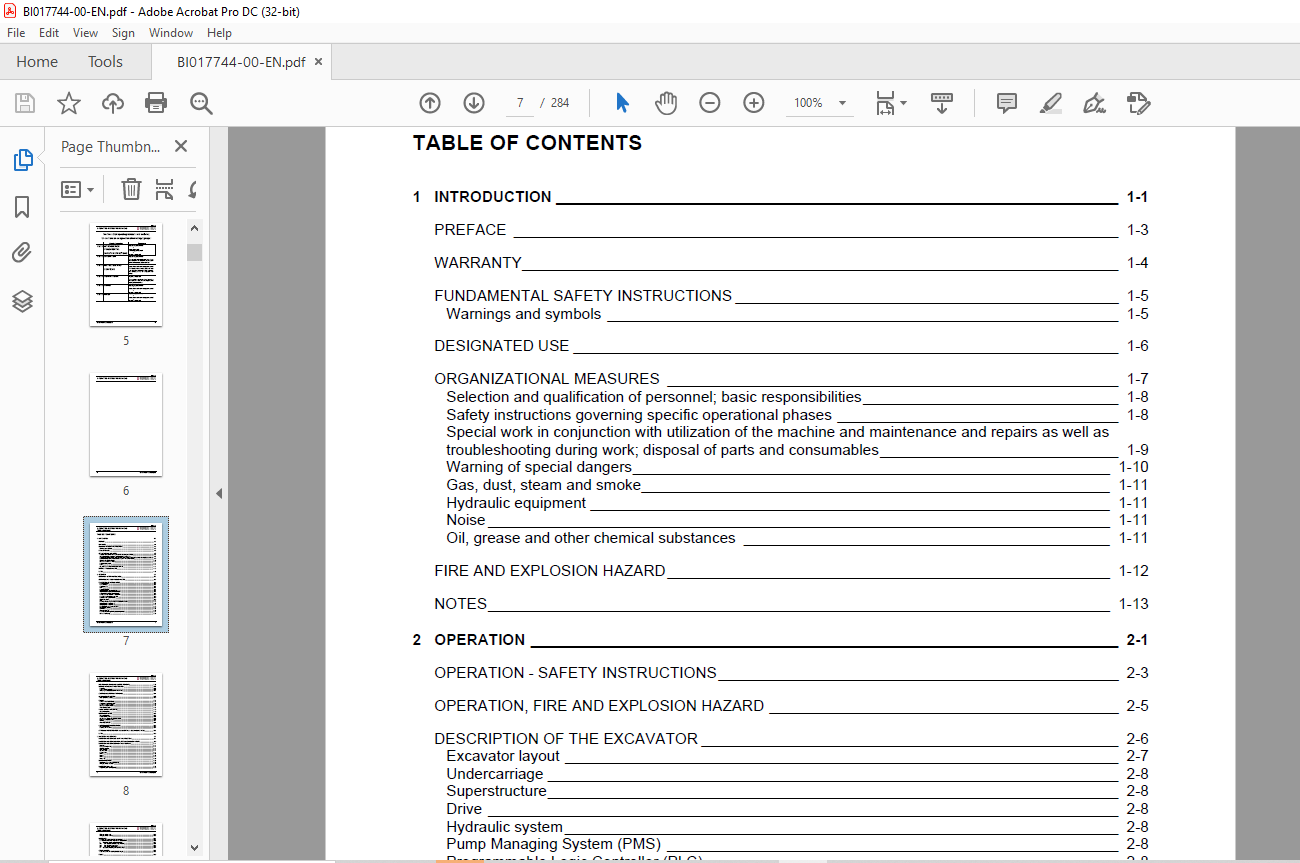Screen dimensions: 1300x863
Task: Open the Find text magnifier tool
Action: (x=201, y=103)
